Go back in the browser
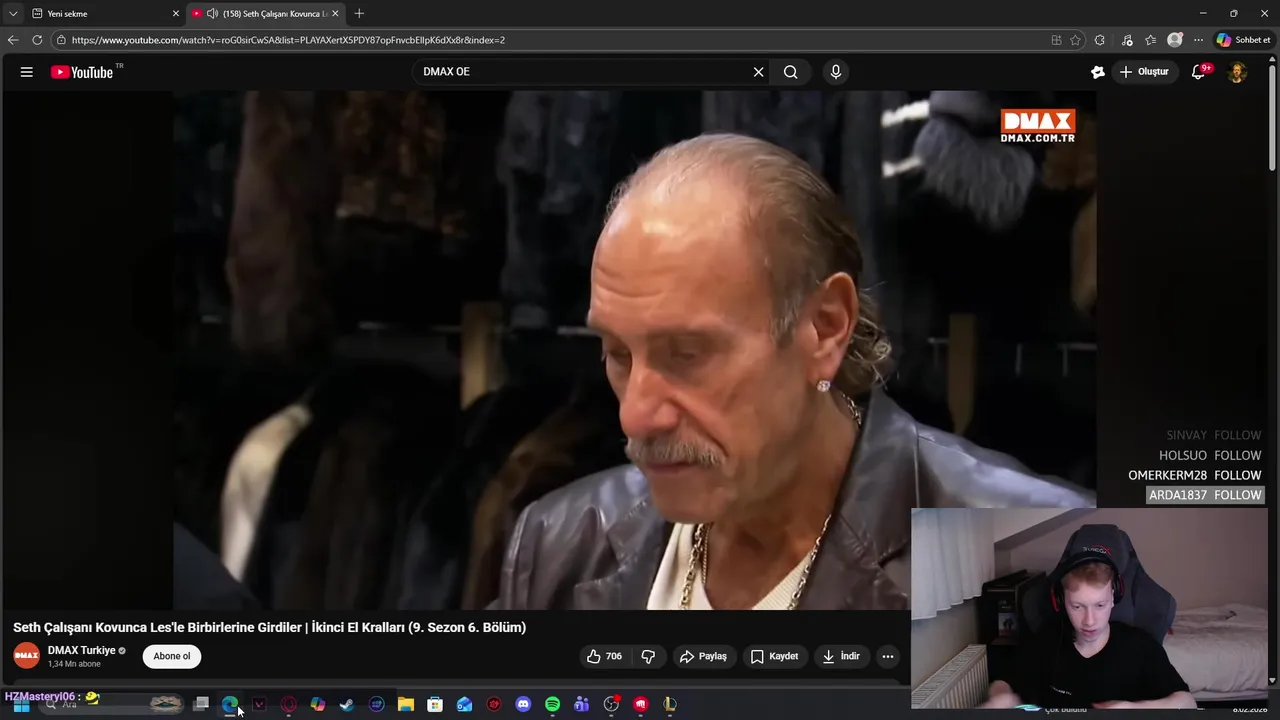Image resolution: width=1280 pixels, height=720 pixels. 13,40
